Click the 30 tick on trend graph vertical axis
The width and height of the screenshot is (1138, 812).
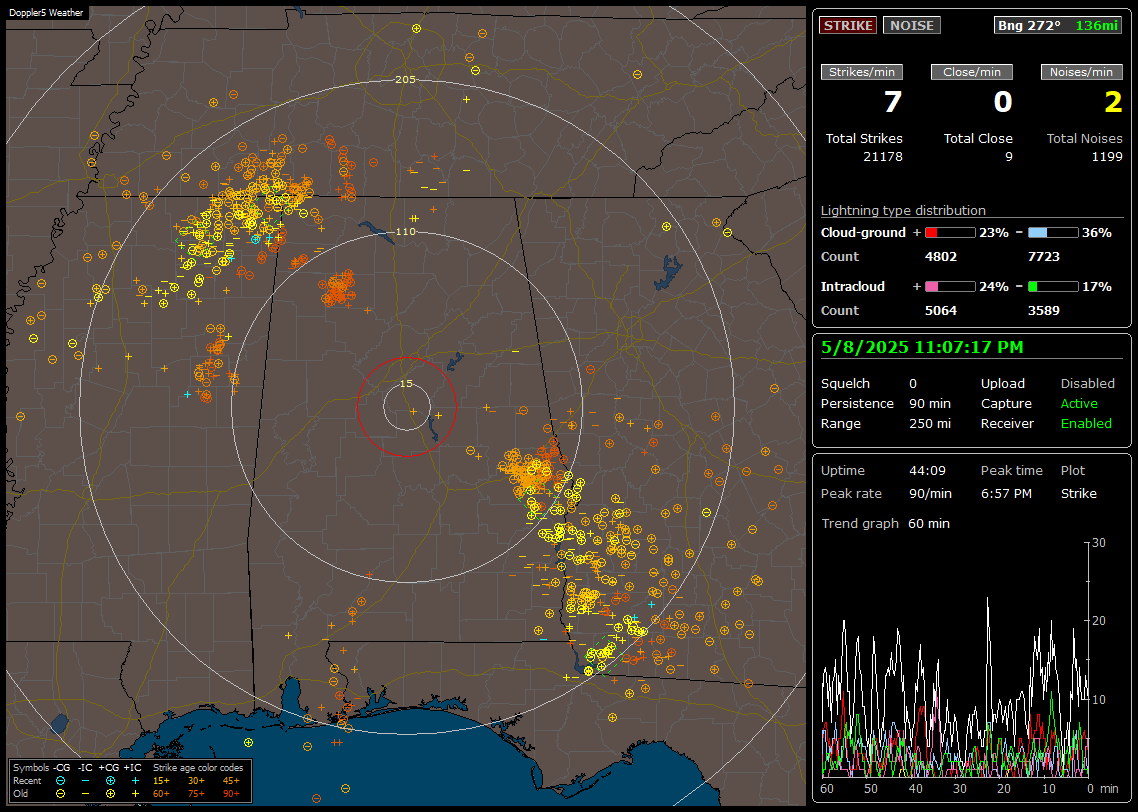pos(1099,543)
